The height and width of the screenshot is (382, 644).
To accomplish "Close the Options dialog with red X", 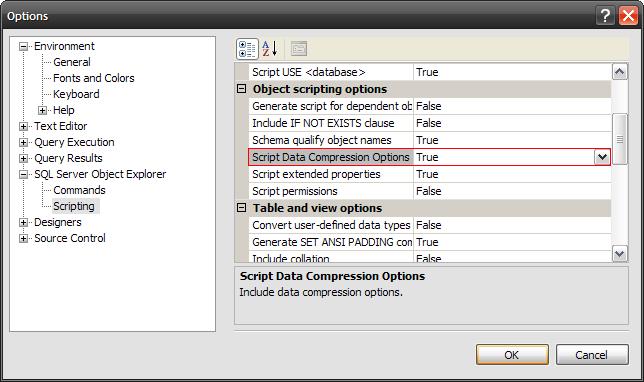I will point(628,16).
